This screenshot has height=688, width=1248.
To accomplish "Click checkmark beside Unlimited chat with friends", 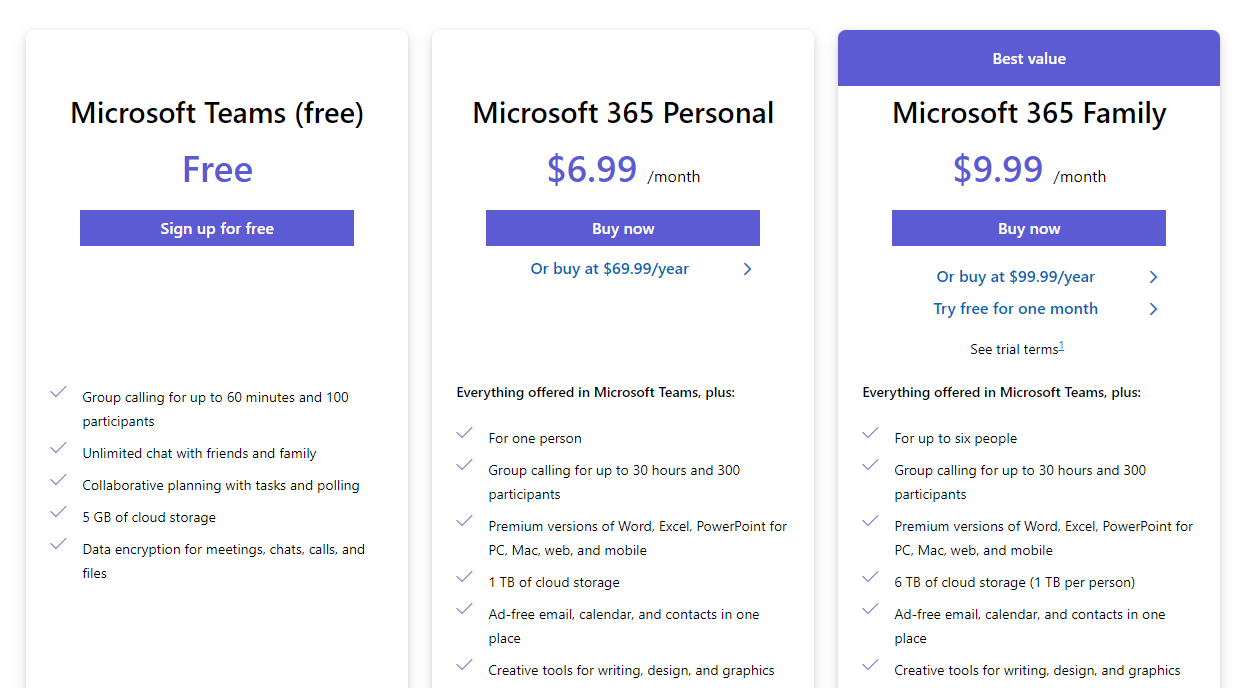I will (x=59, y=449).
